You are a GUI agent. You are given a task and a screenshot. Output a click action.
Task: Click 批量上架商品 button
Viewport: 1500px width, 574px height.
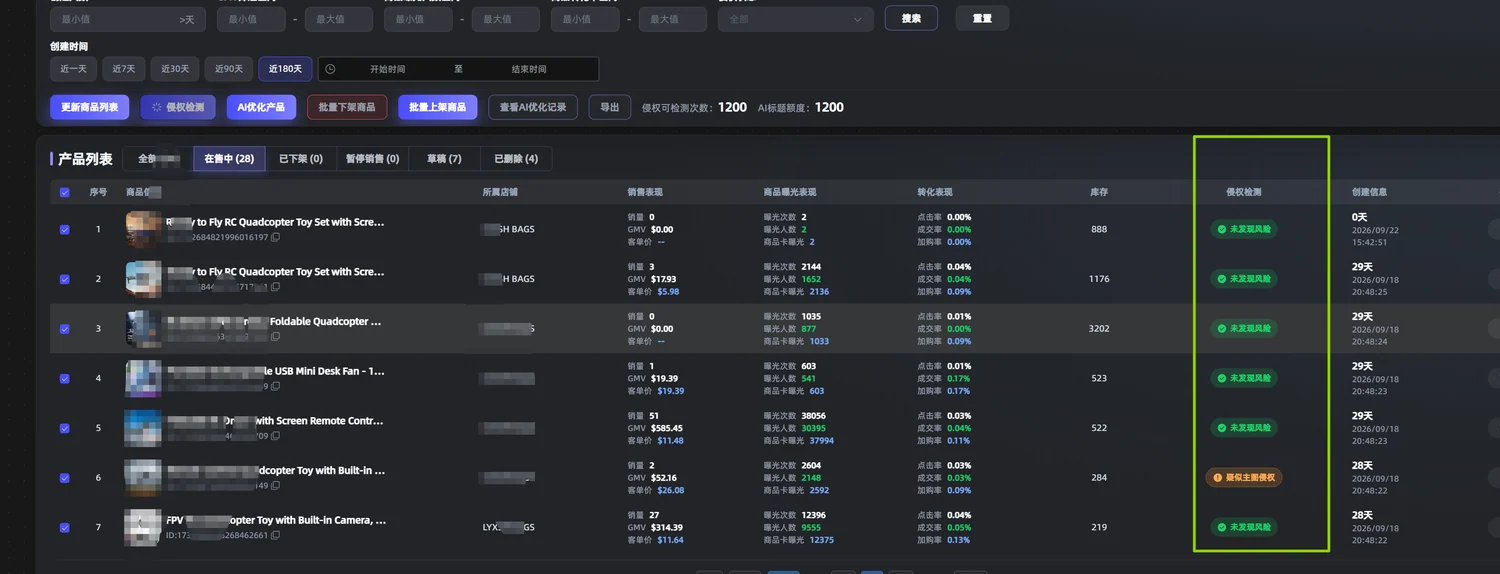pos(438,107)
